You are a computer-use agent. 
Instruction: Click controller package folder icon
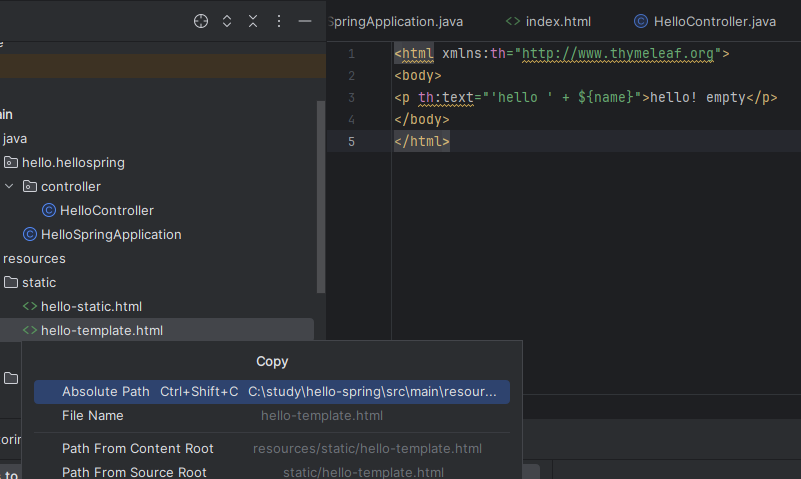(x=30, y=186)
